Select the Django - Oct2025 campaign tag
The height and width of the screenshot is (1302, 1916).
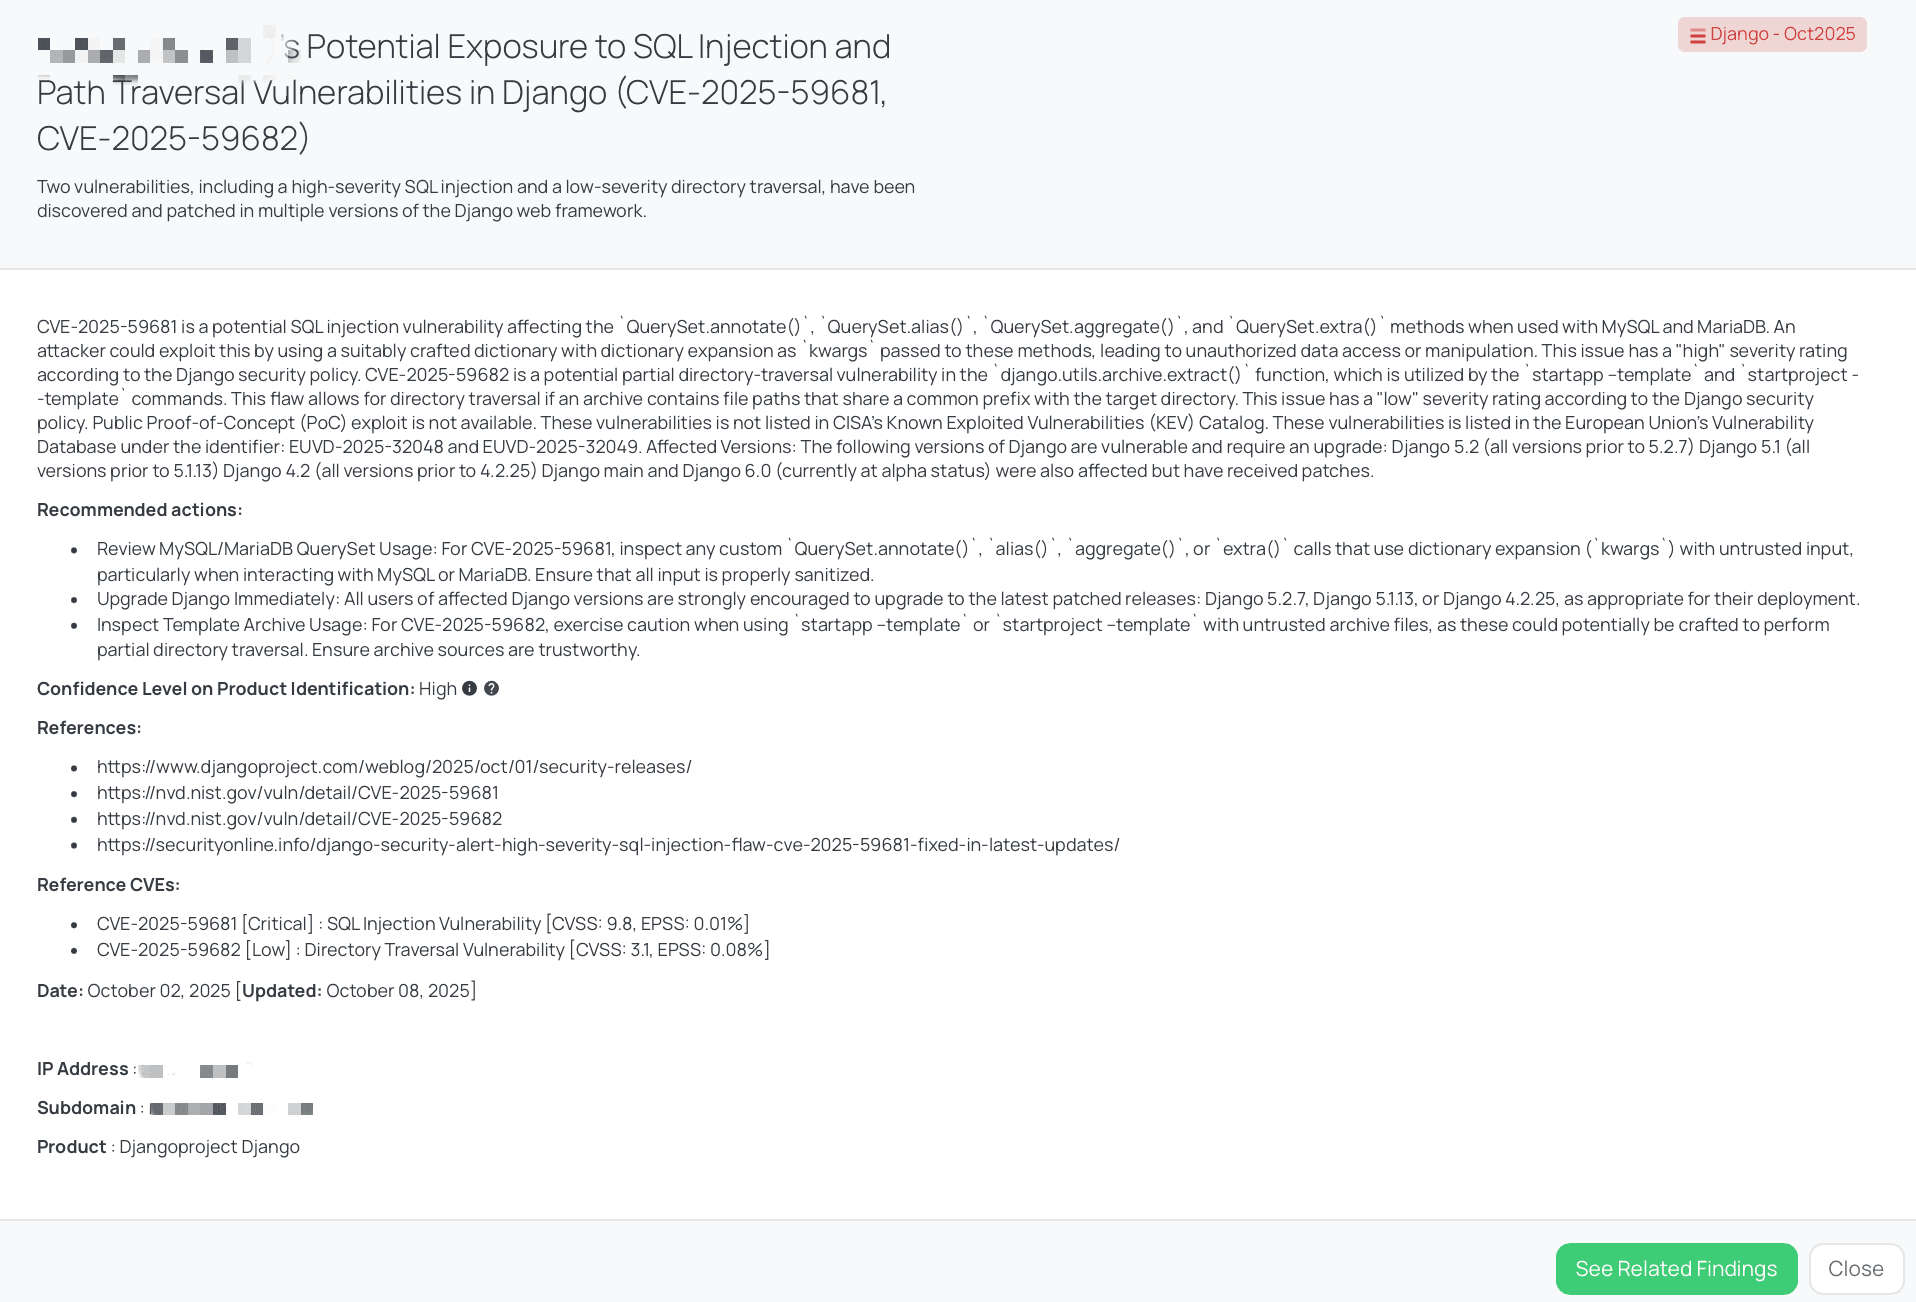pyautogui.click(x=1772, y=34)
